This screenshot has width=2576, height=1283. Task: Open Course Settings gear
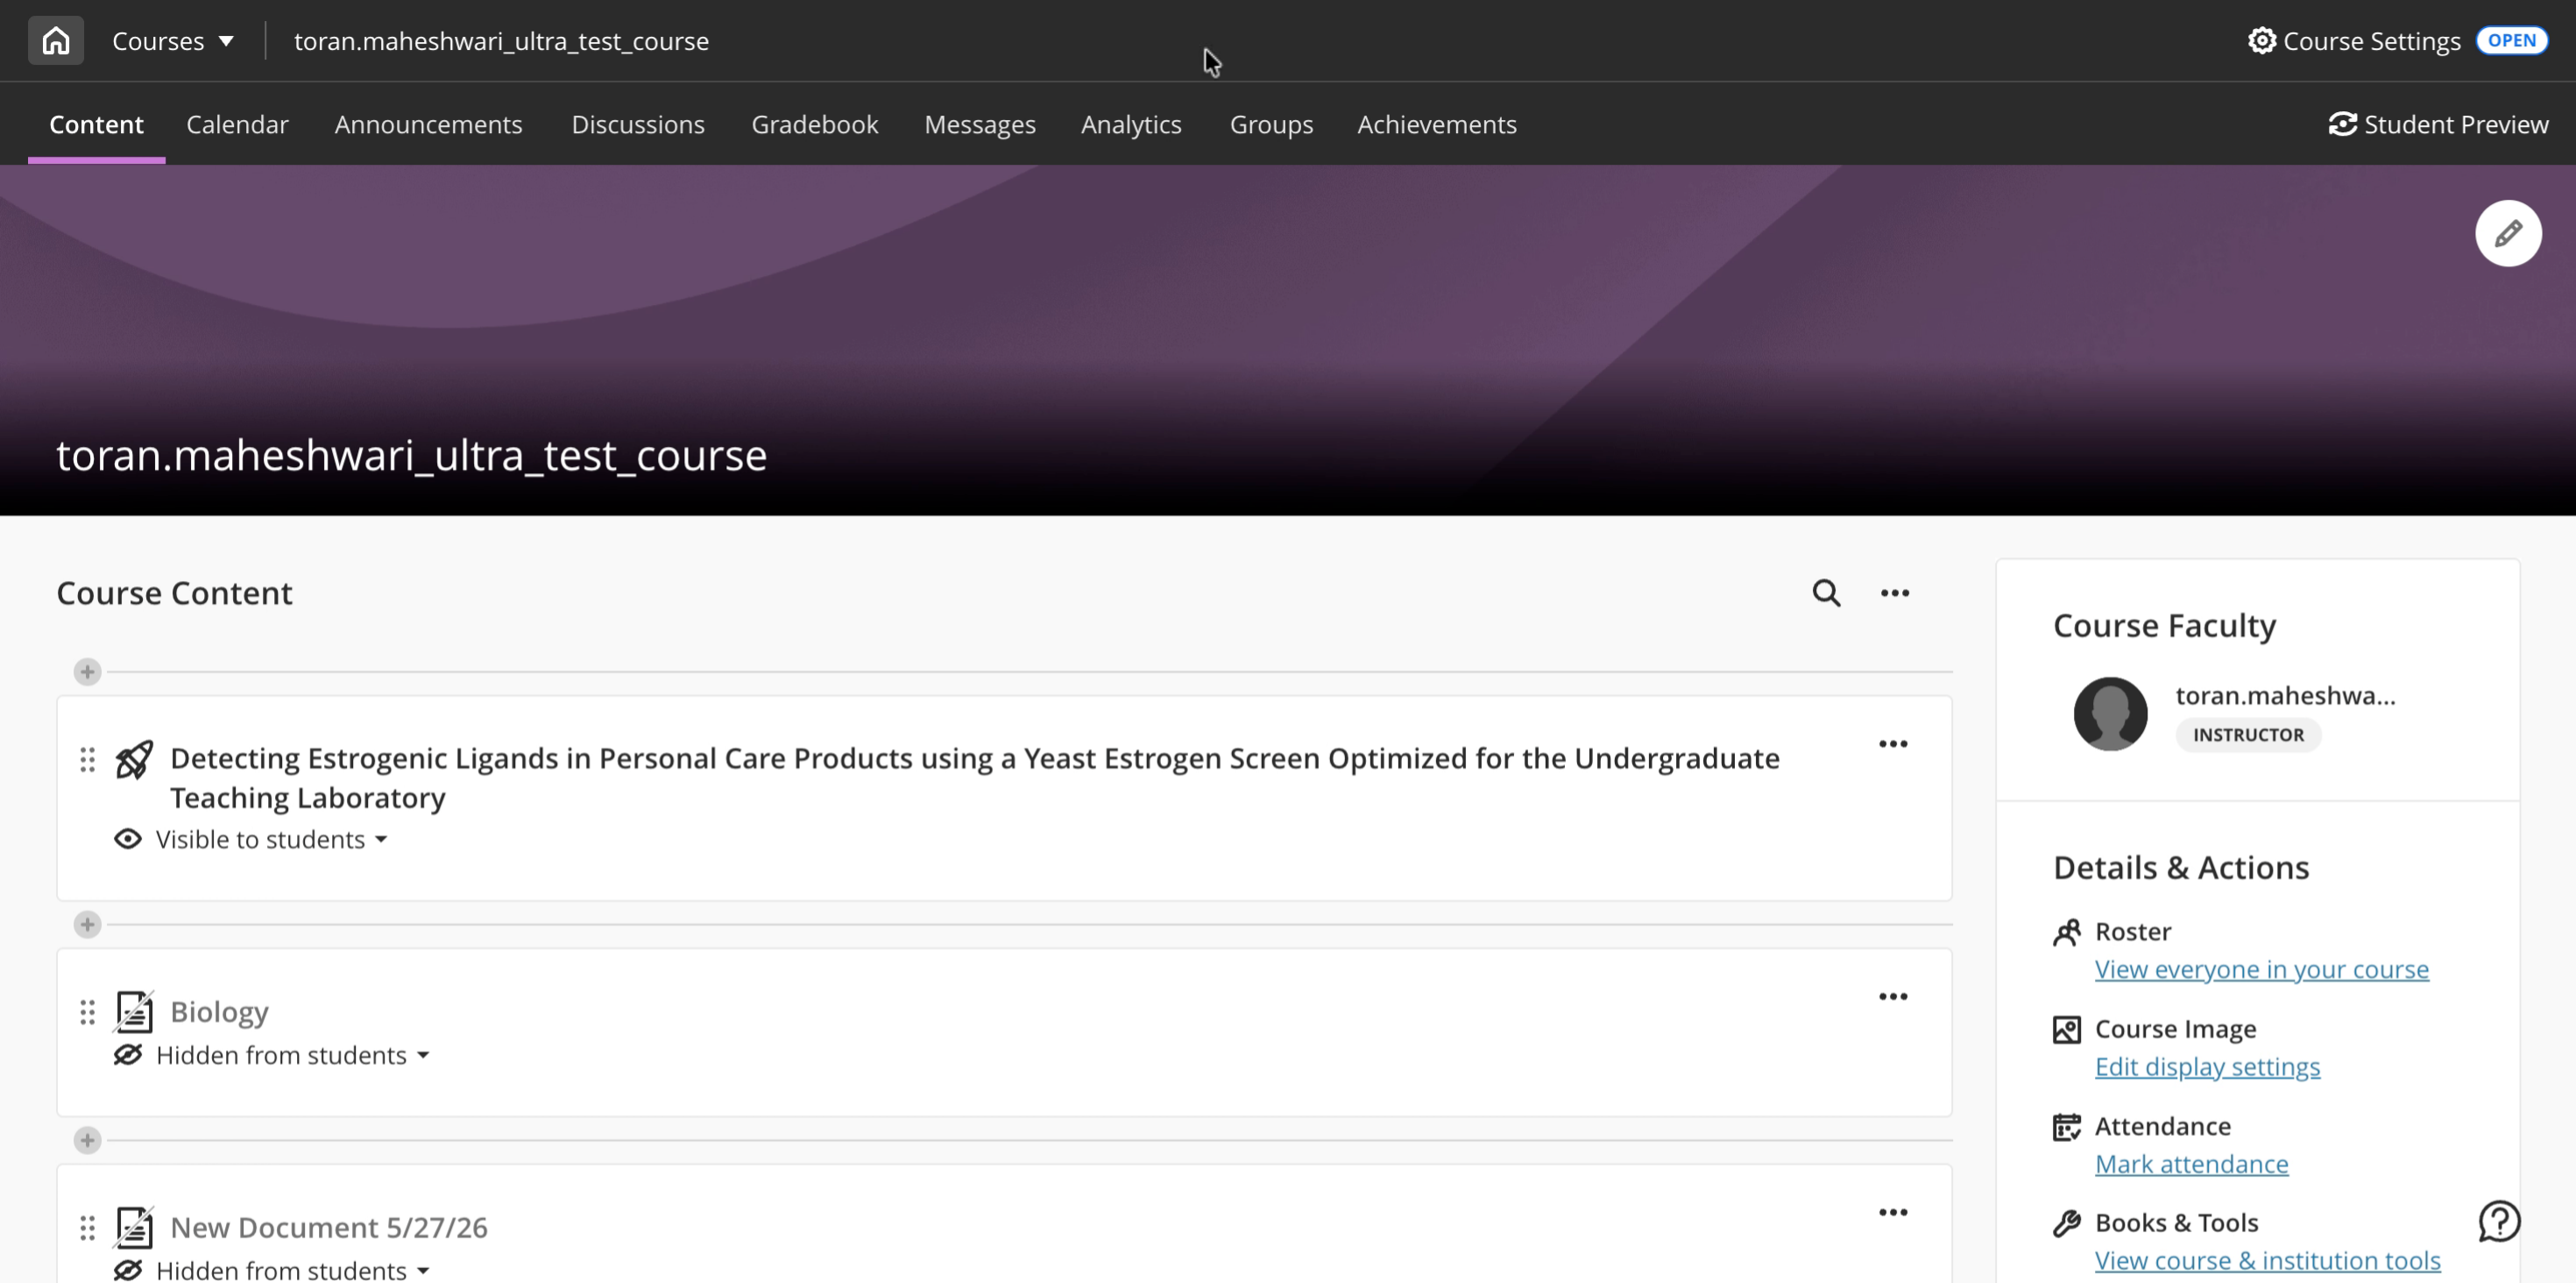(2354, 41)
